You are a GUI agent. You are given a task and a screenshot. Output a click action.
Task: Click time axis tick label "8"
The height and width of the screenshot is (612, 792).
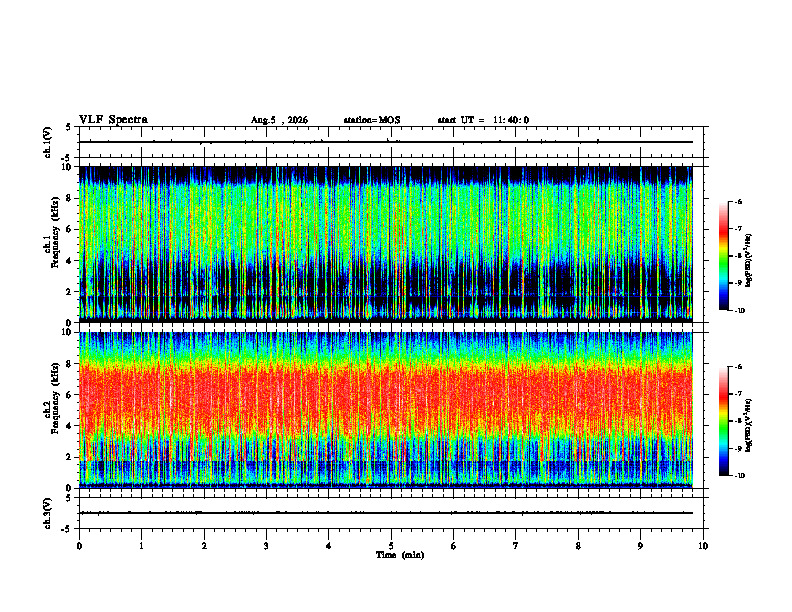(x=578, y=546)
